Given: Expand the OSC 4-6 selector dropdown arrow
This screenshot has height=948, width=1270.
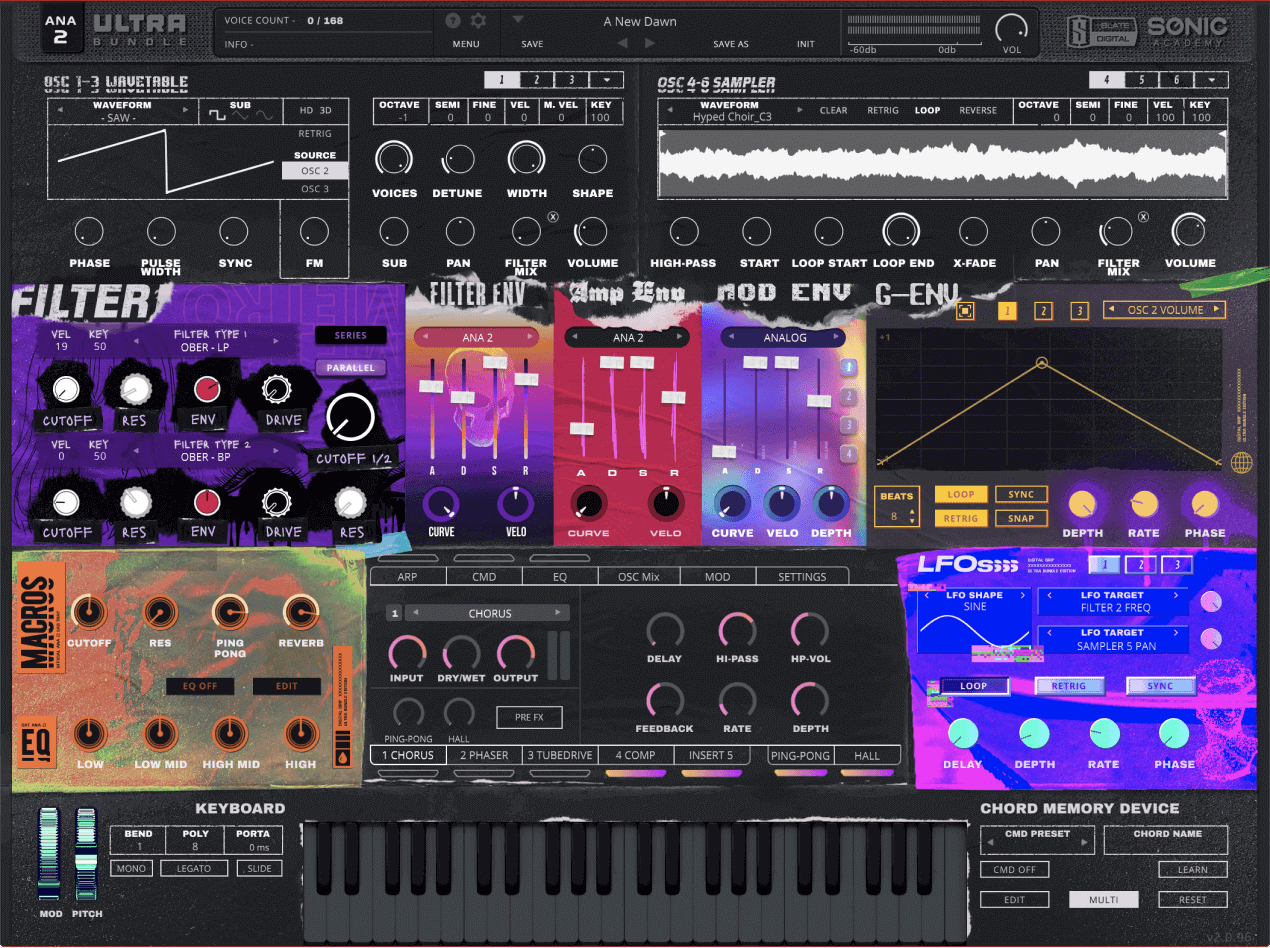Looking at the screenshot, I should (1212, 80).
